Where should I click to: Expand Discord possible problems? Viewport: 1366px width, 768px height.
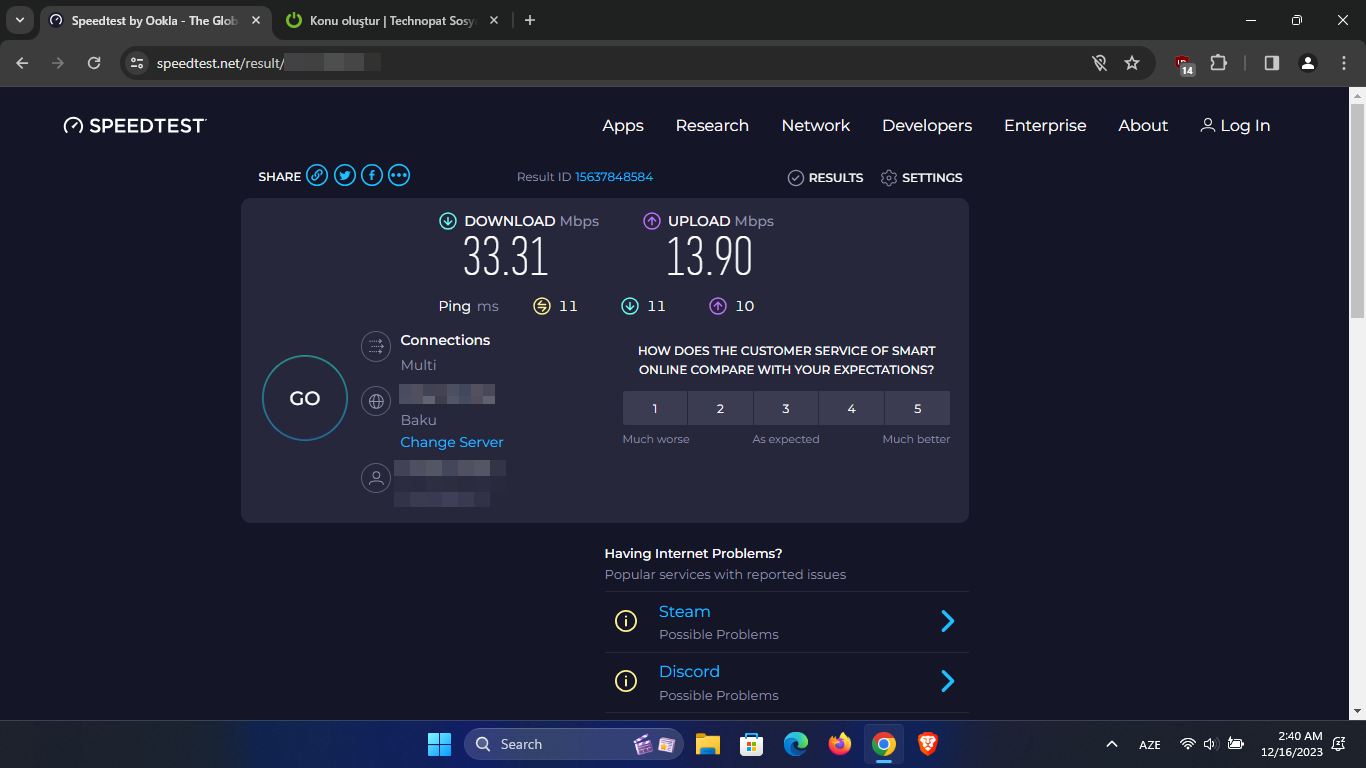pos(947,682)
